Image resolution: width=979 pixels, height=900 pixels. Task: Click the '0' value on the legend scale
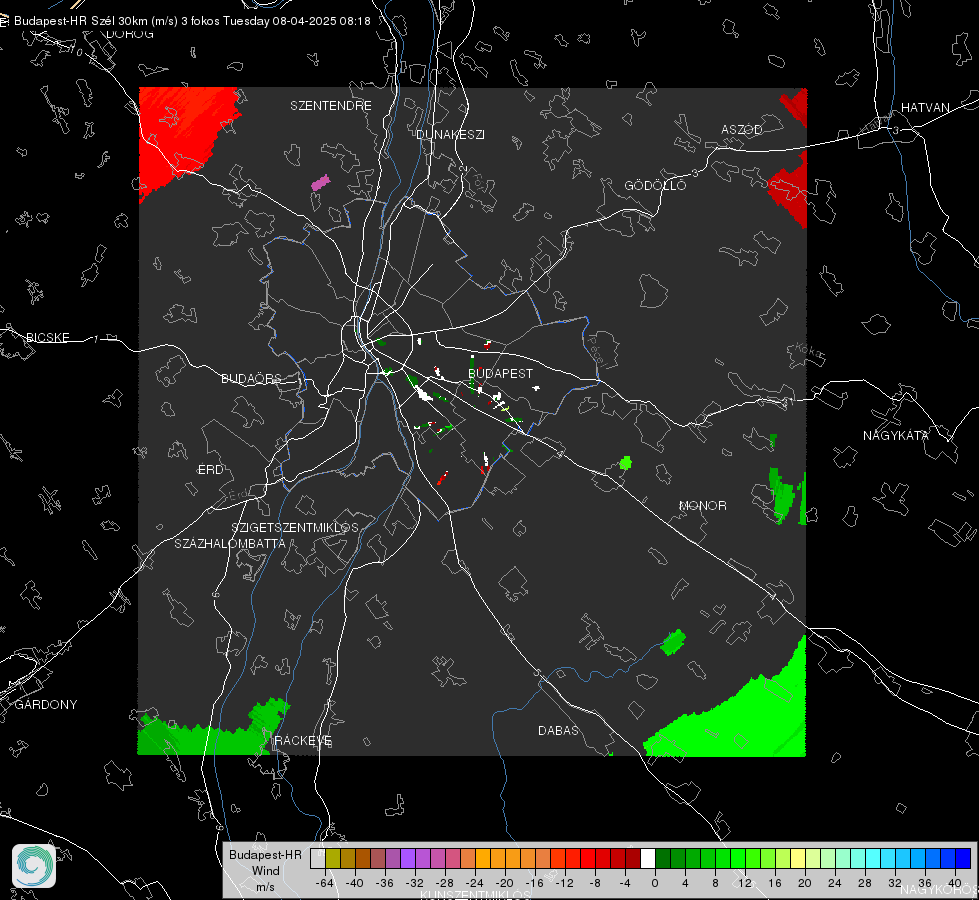coord(655,883)
